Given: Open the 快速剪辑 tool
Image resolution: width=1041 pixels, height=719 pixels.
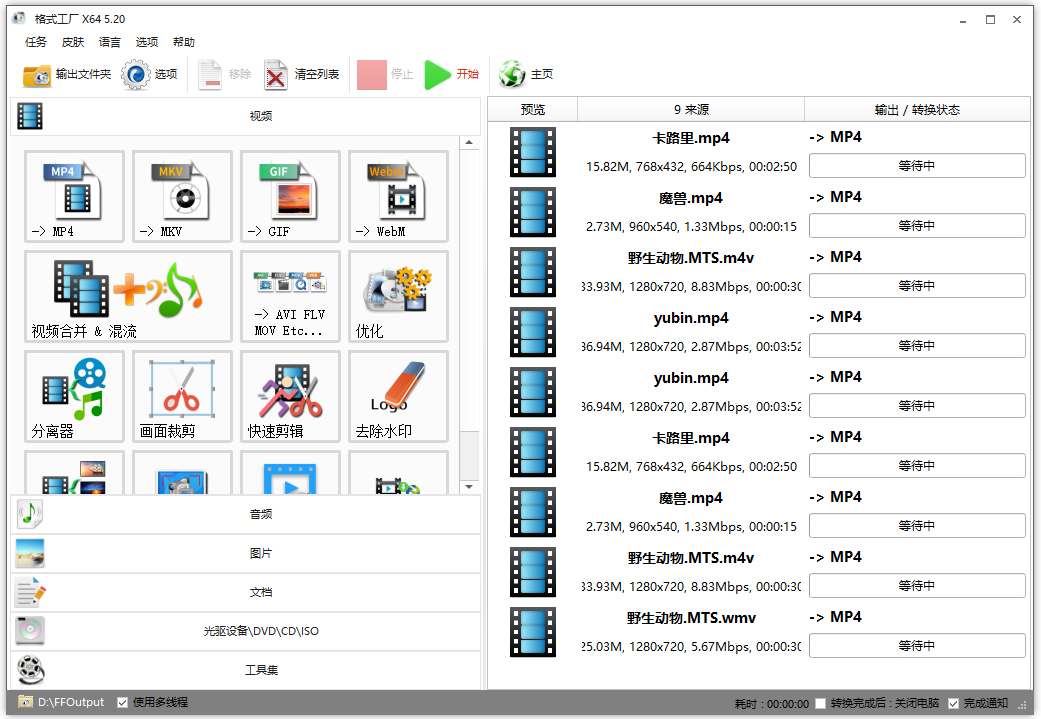Looking at the screenshot, I should click(290, 396).
